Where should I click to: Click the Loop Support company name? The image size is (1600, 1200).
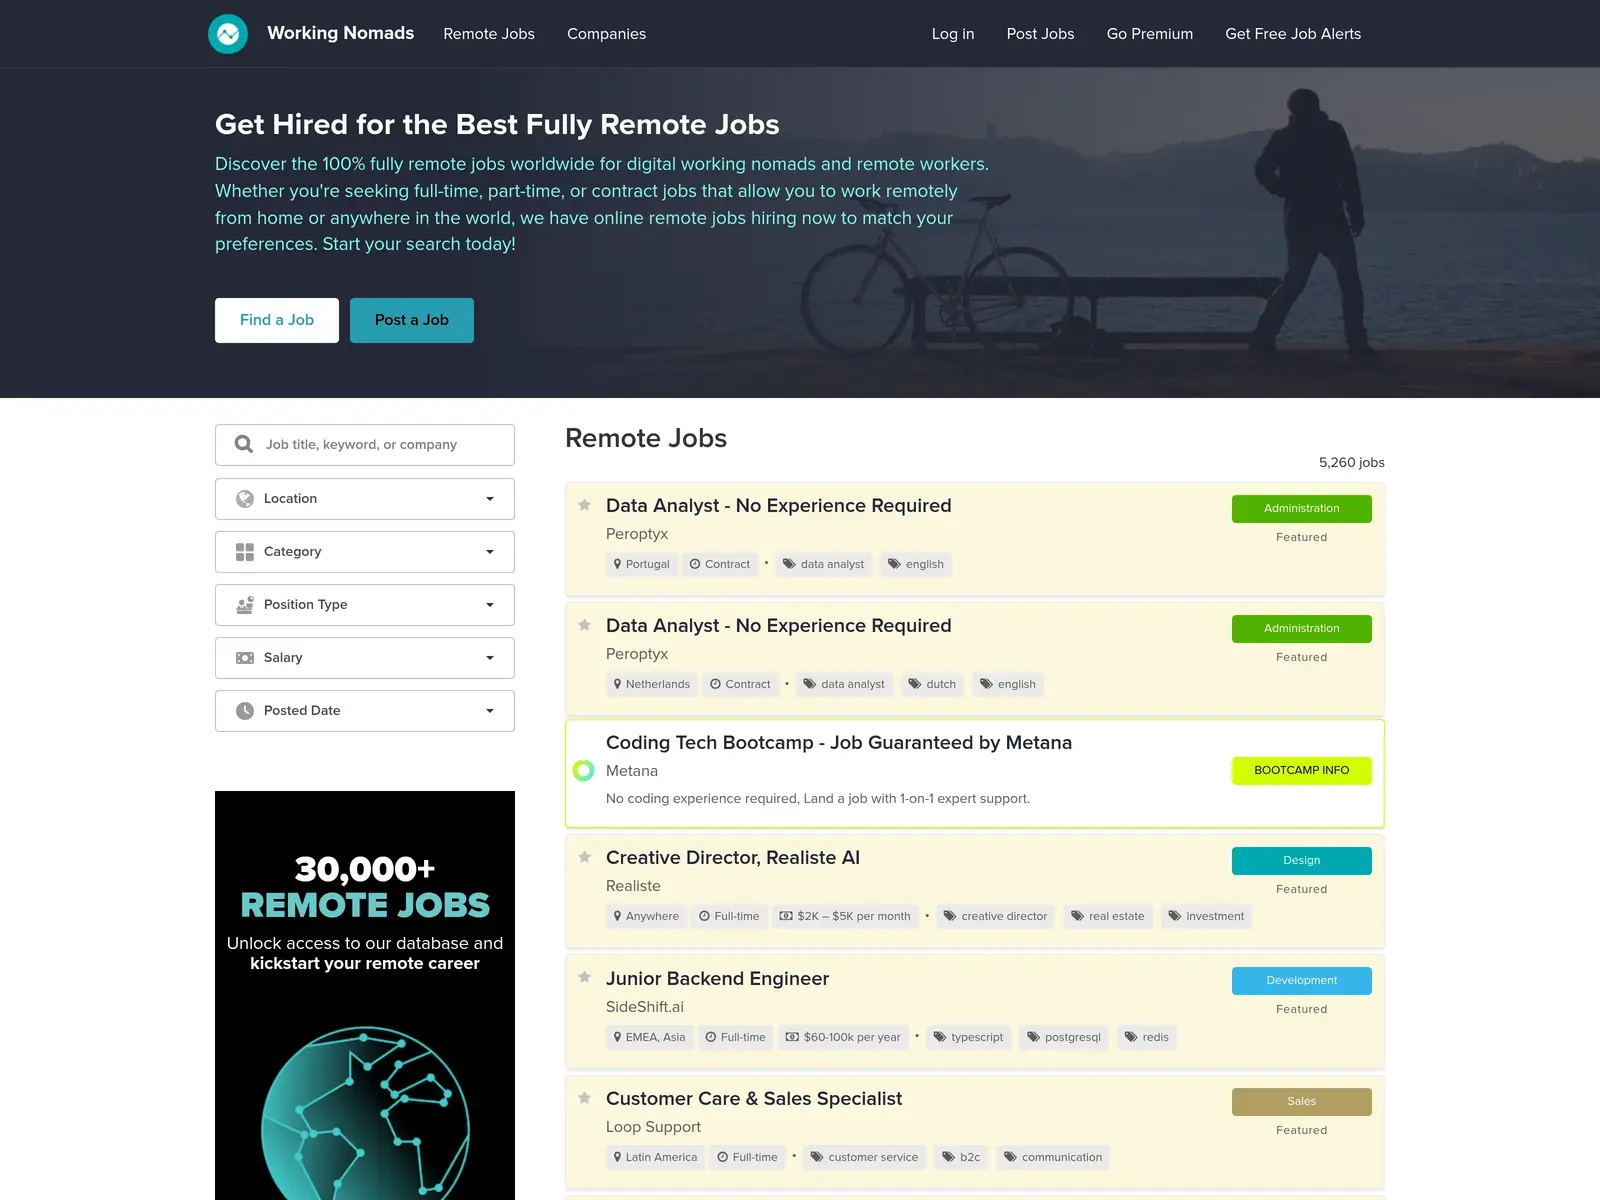click(x=653, y=1127)
